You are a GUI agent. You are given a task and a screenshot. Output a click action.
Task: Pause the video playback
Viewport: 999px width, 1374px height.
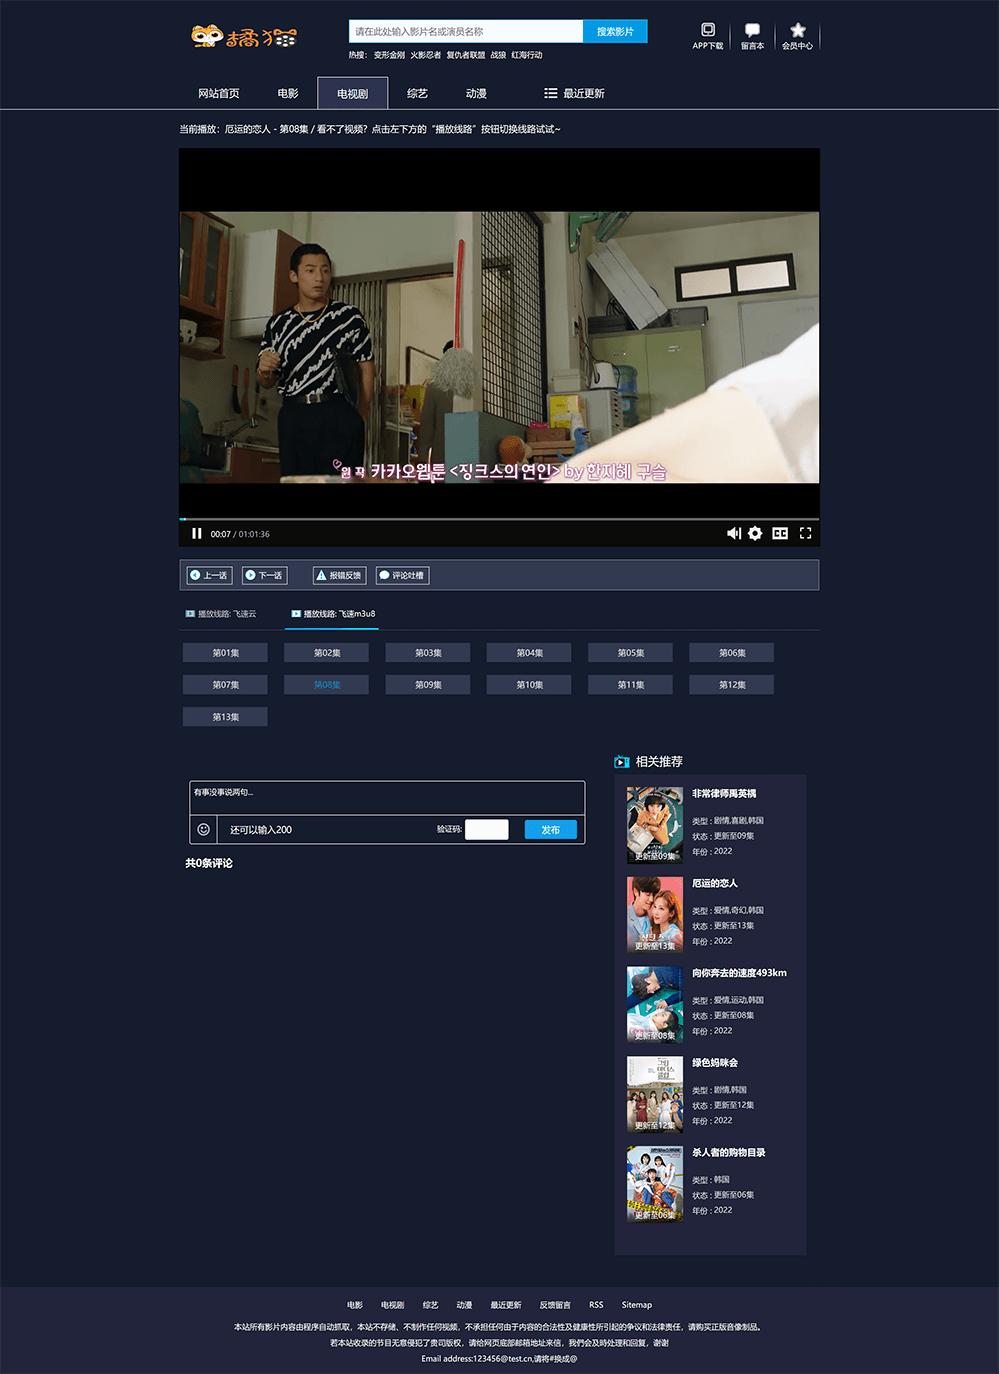coord(196,533)
